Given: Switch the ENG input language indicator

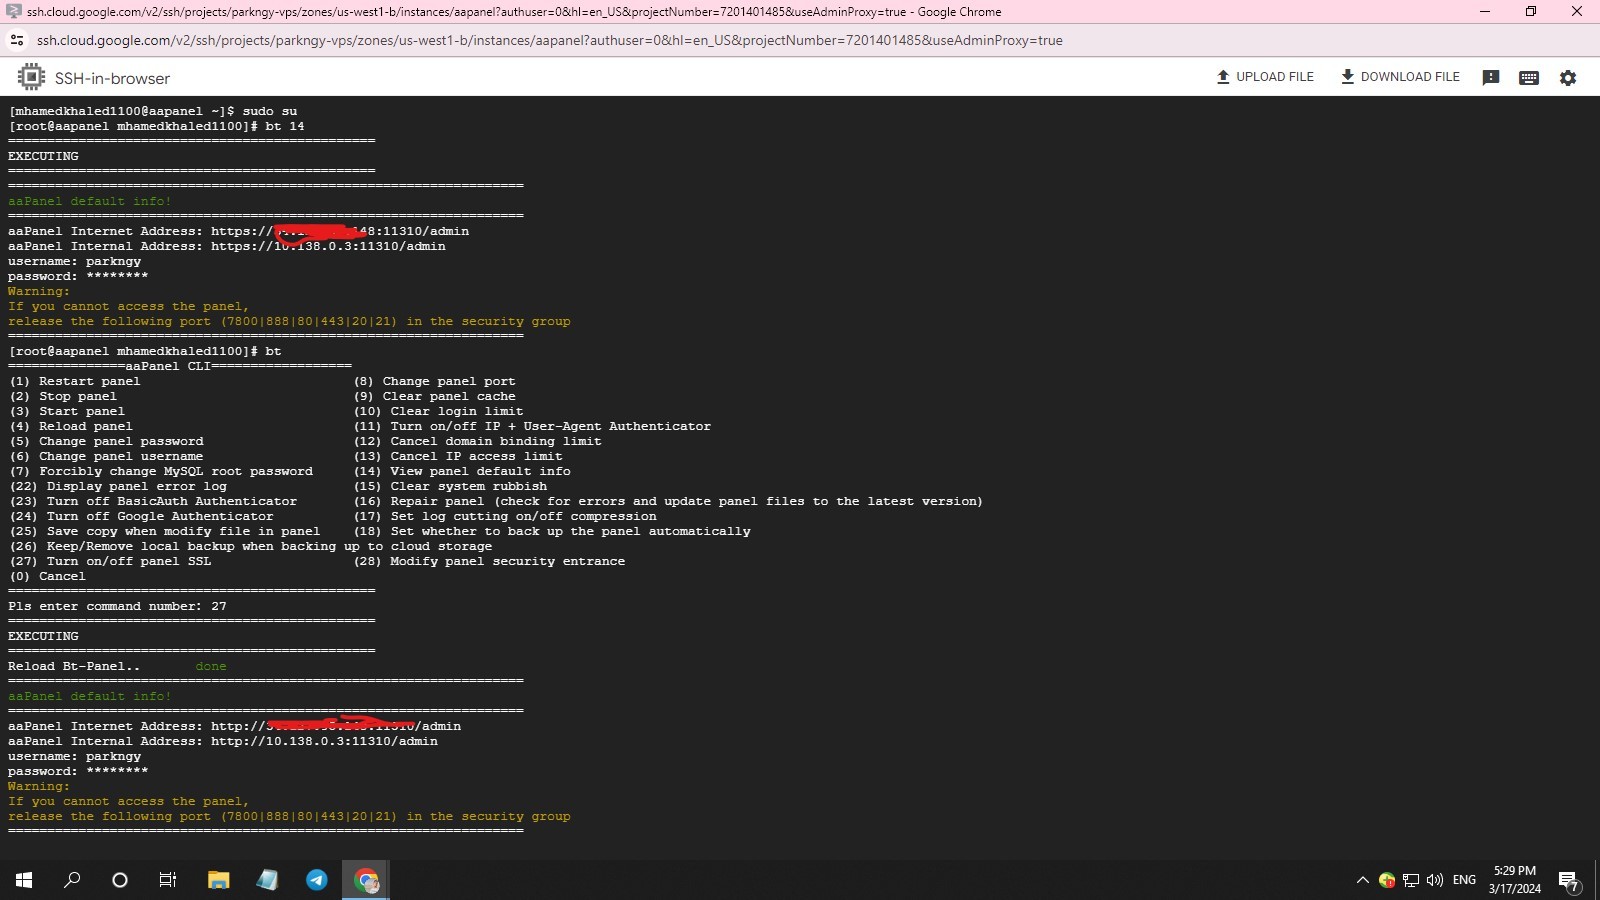Looking at the screenshot, I should pos(1464,880).
